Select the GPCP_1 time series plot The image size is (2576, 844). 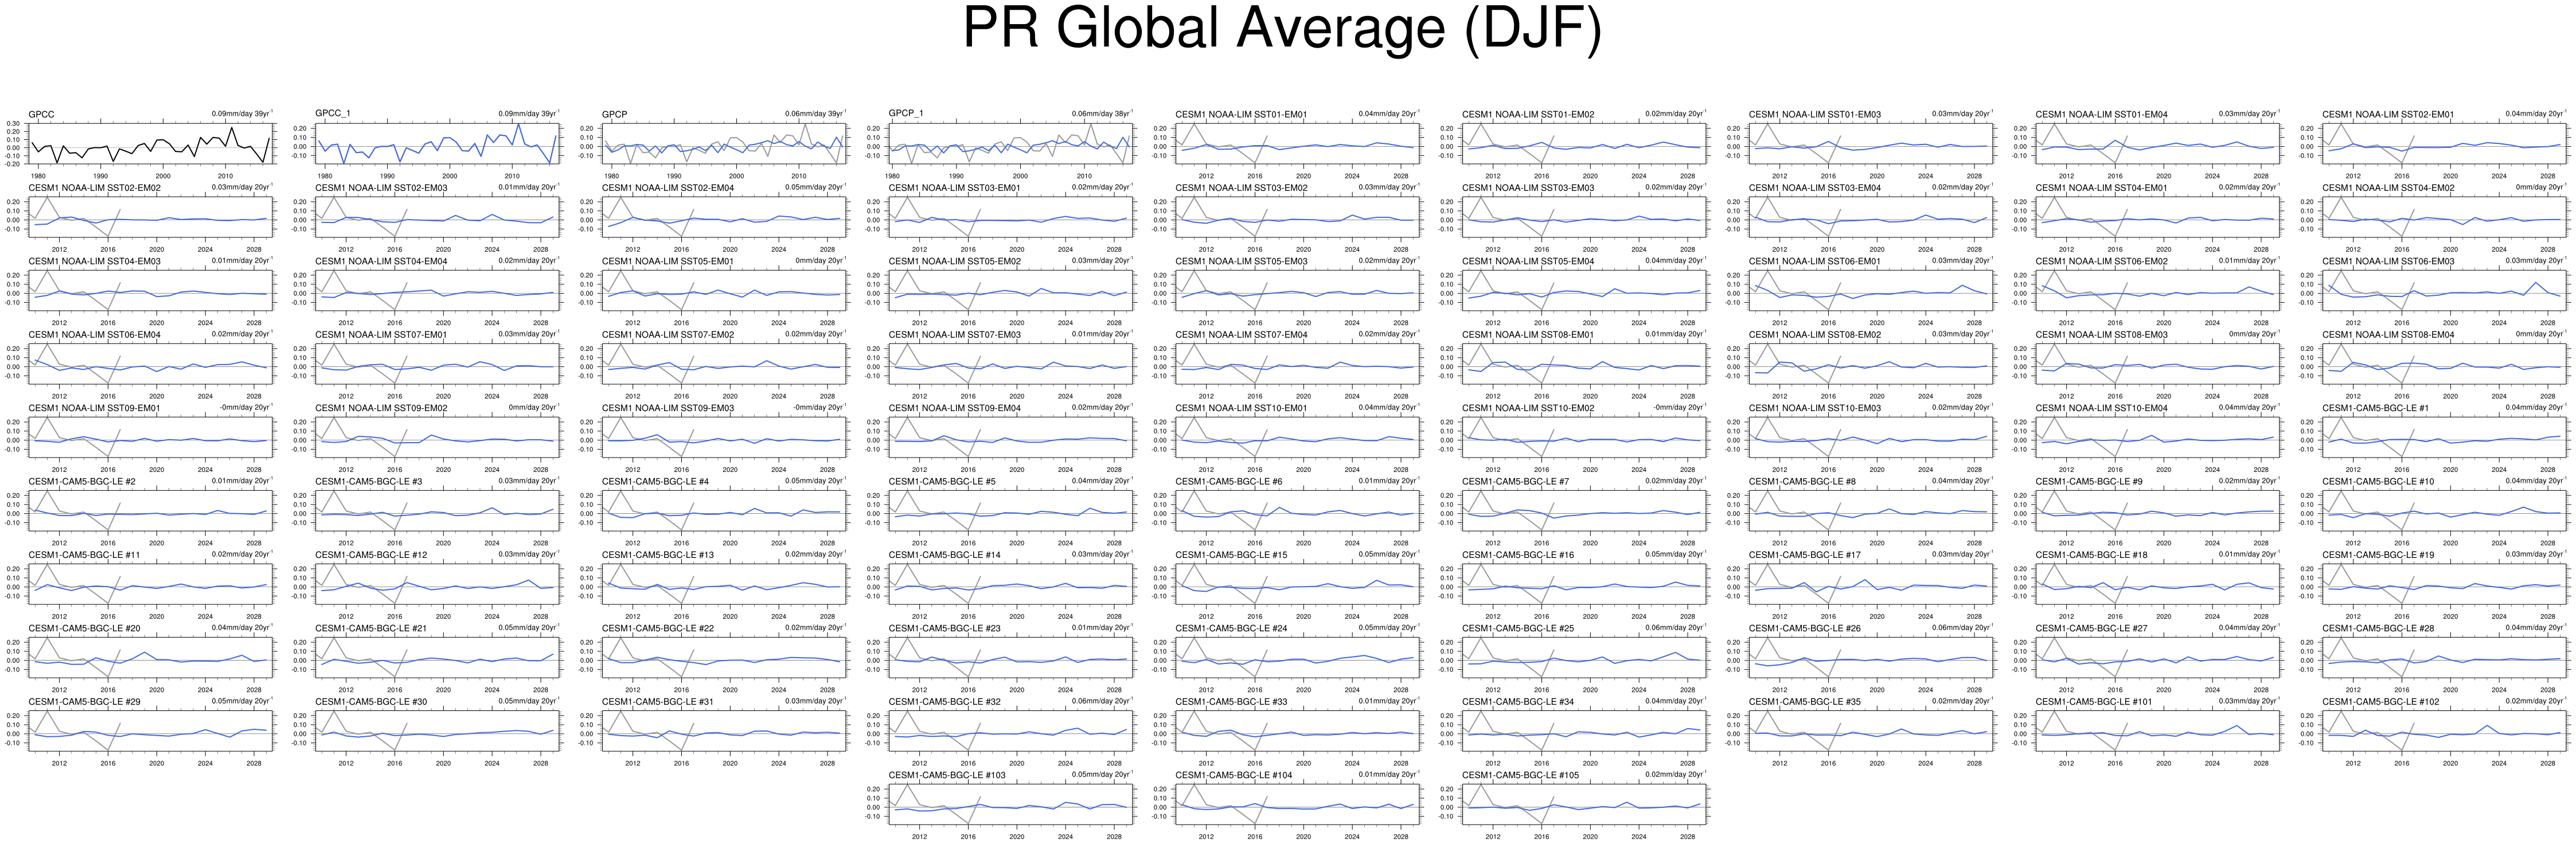1010,143
